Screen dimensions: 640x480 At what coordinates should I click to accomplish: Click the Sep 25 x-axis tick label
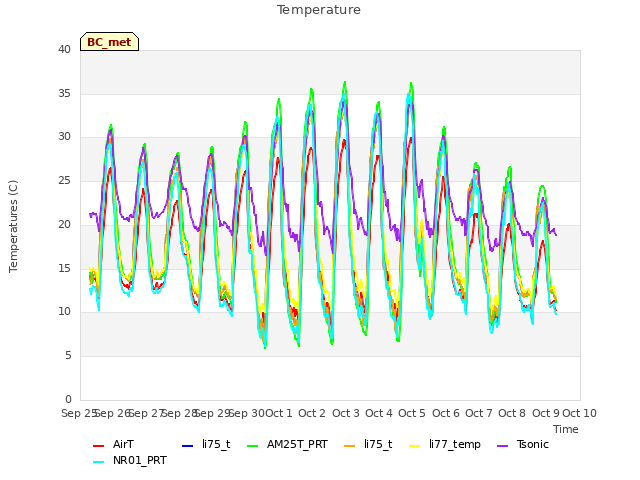tap(78, 413)
